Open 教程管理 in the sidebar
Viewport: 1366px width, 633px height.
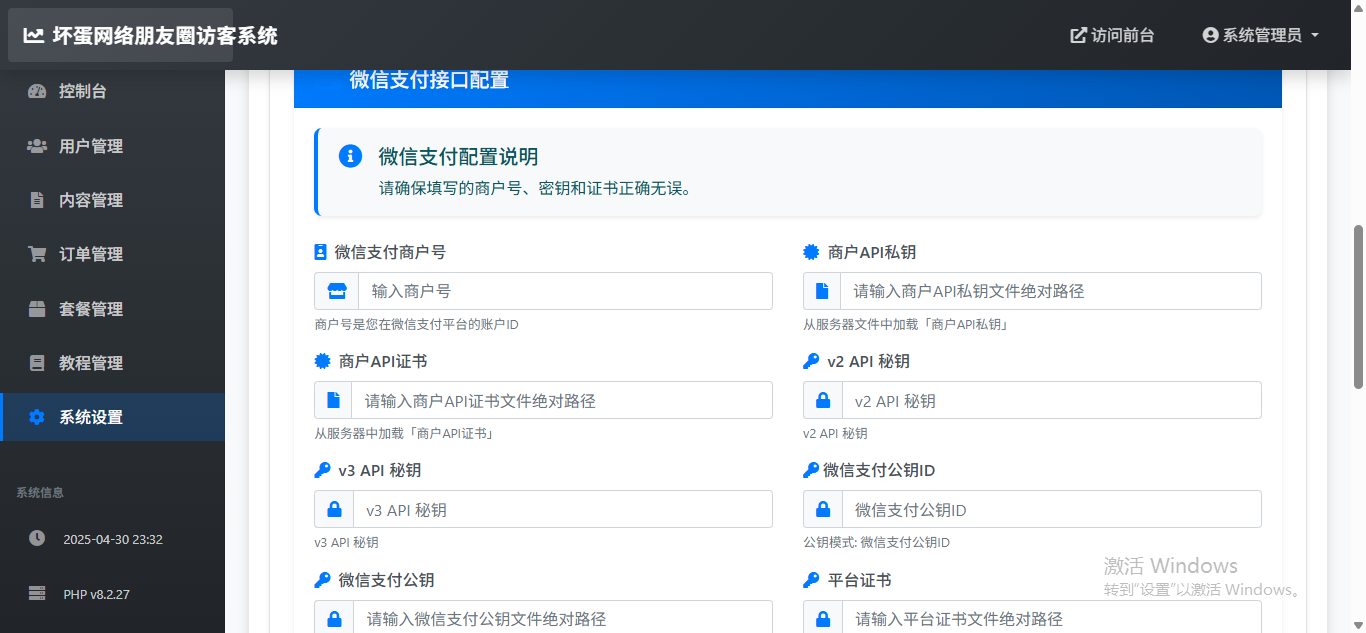click(x=112, y=363)
